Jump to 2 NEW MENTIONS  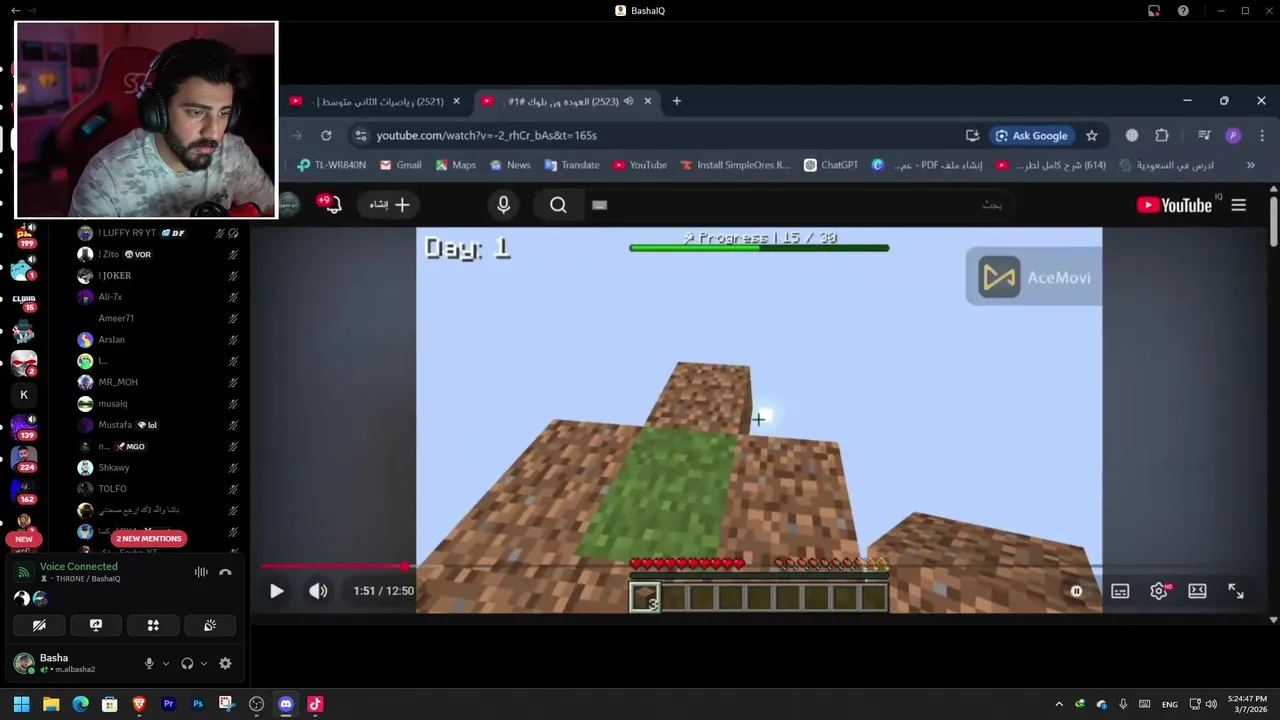pos(148,539)
